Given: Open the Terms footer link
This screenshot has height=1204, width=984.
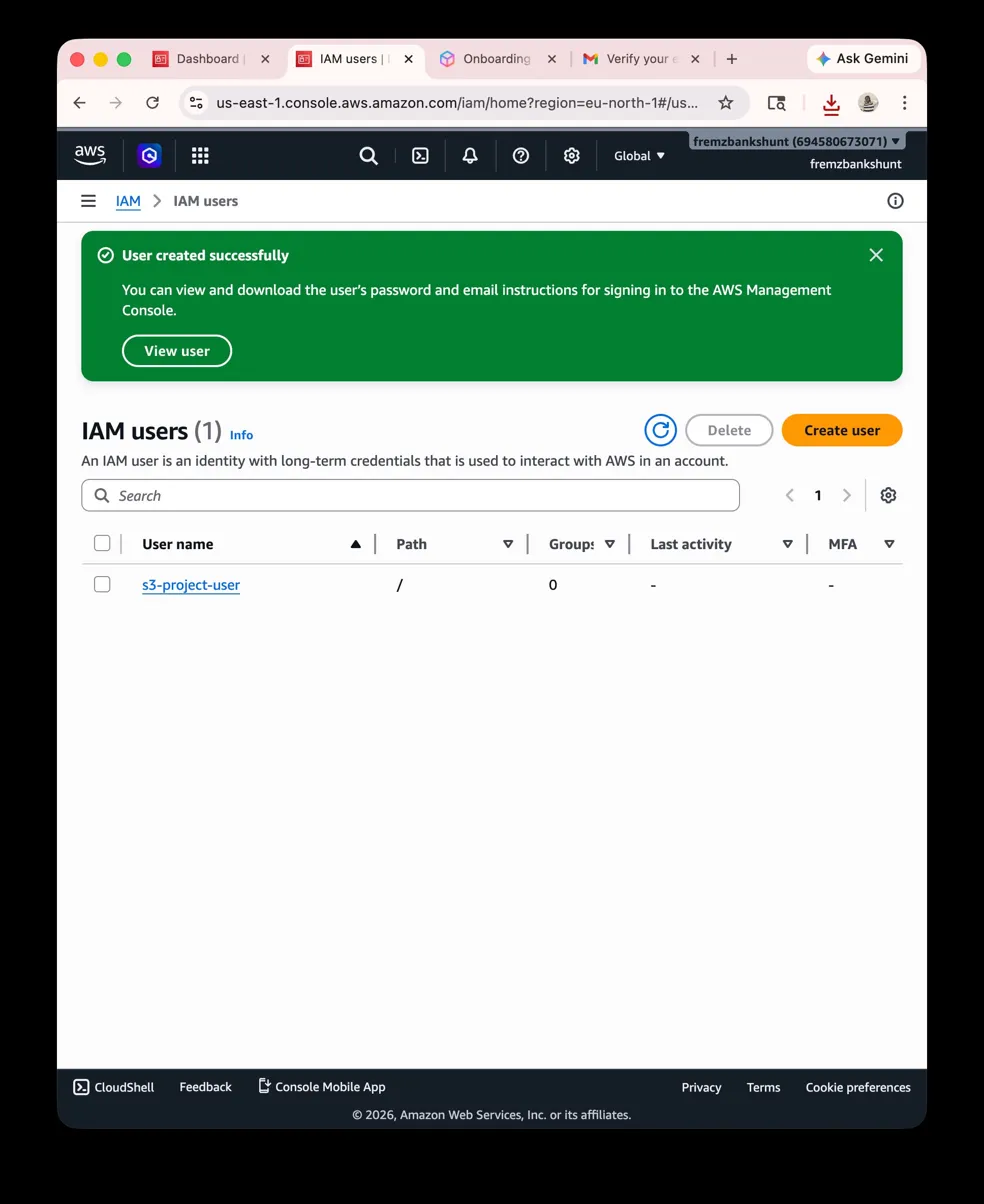Looking at the screenshot, I should pyautogui.click(x=763, y=1087).
